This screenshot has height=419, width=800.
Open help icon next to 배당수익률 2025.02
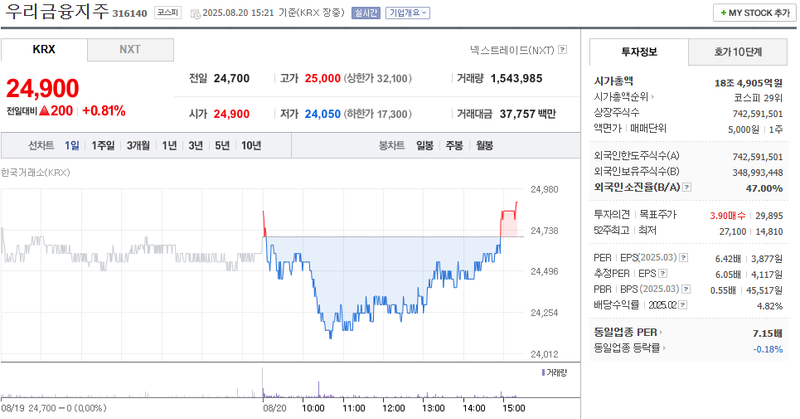click(683, 305)
